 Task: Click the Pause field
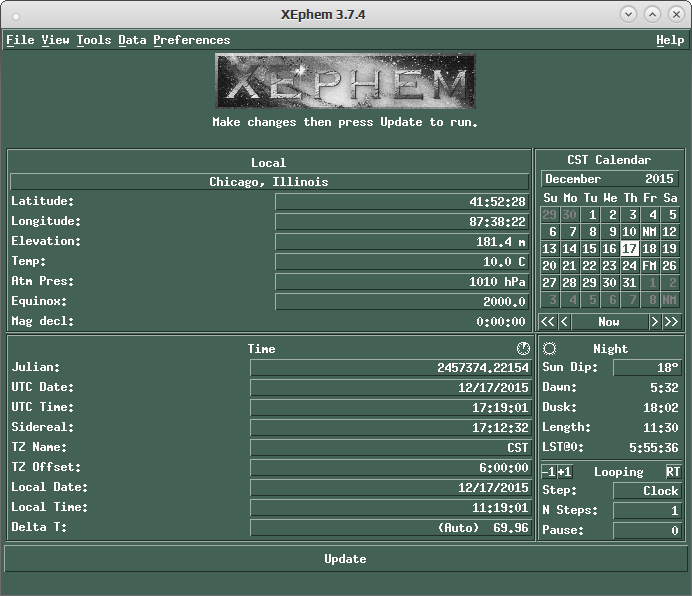tap(647, 530)
